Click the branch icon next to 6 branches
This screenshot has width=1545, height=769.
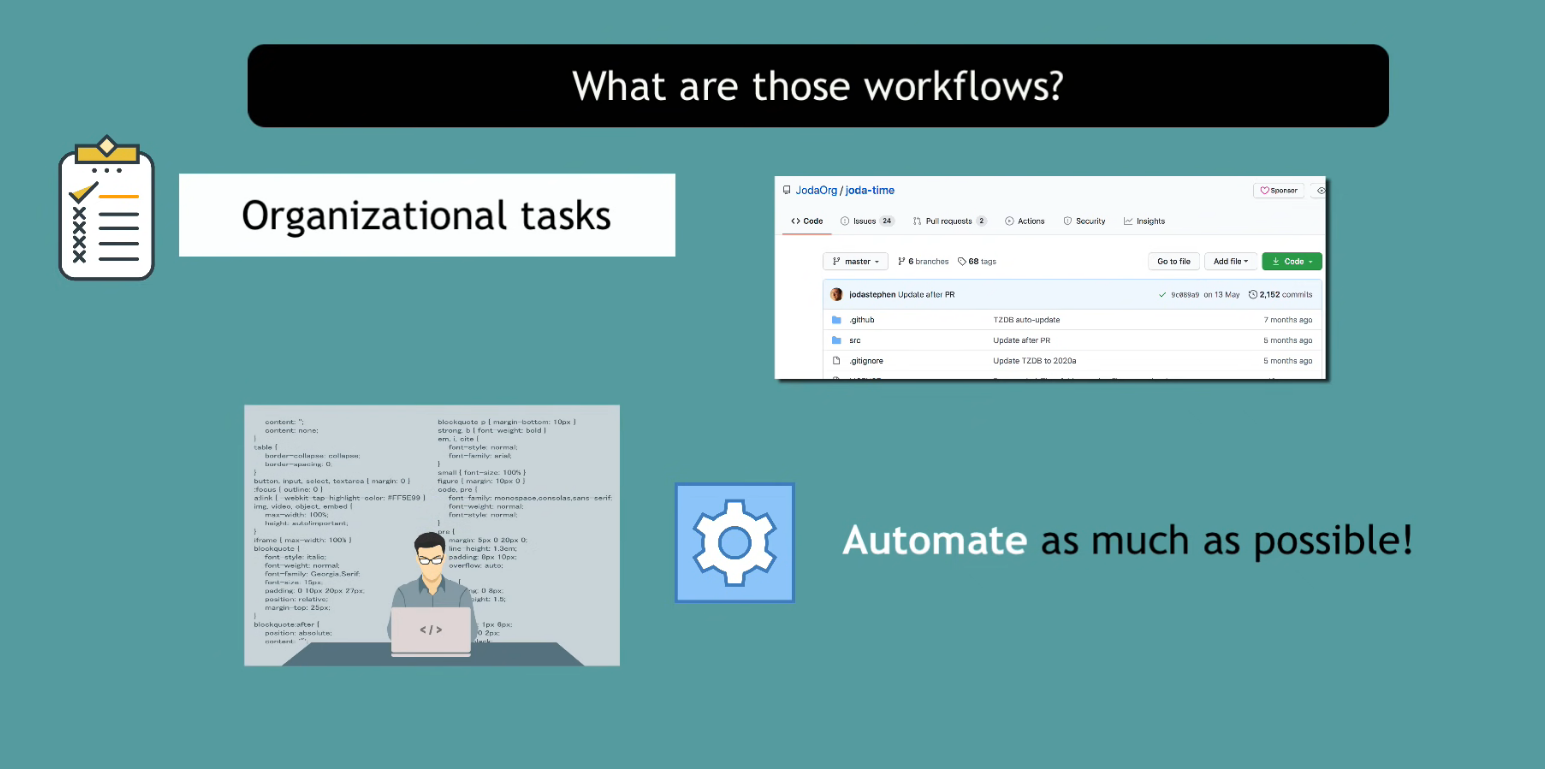(x=901, y=261)
